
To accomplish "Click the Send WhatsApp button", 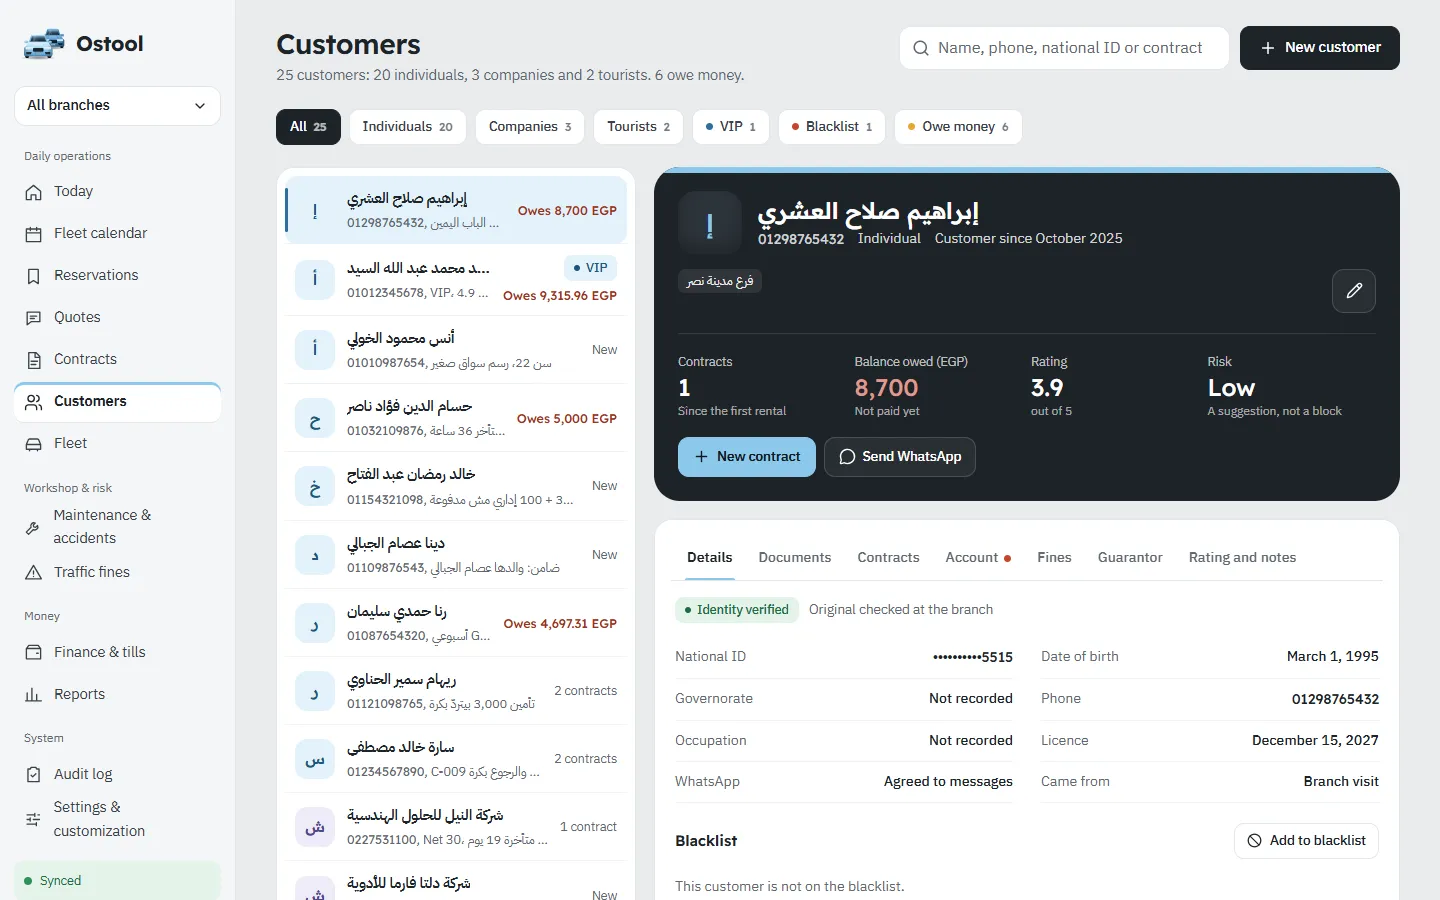I will pyautogui.click(x=900, y=457).
